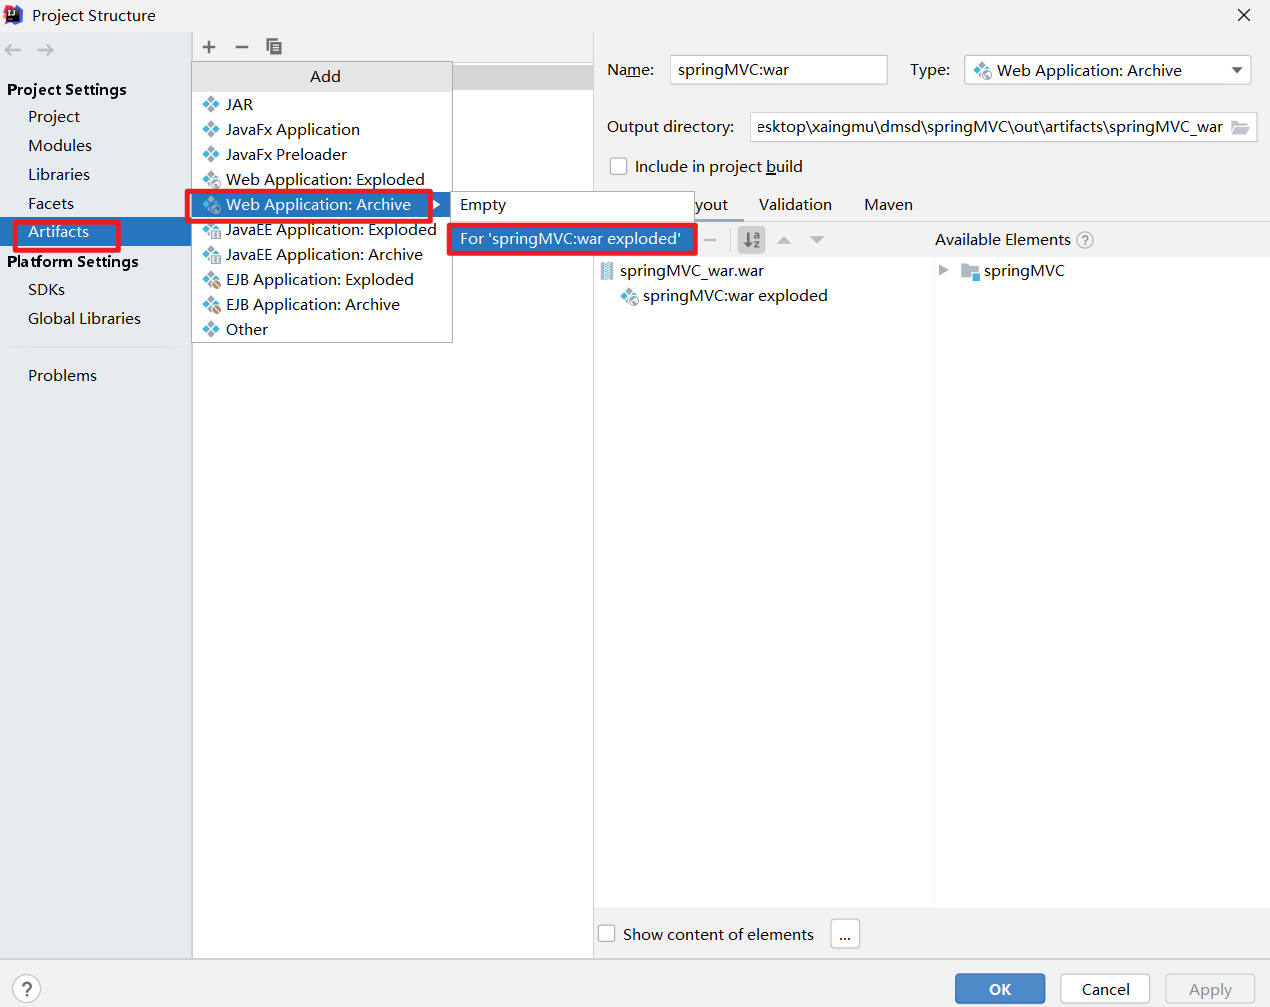Add a new artifact with the plus icon
Screen dimensions: 1270x1007
pos(209,46)
